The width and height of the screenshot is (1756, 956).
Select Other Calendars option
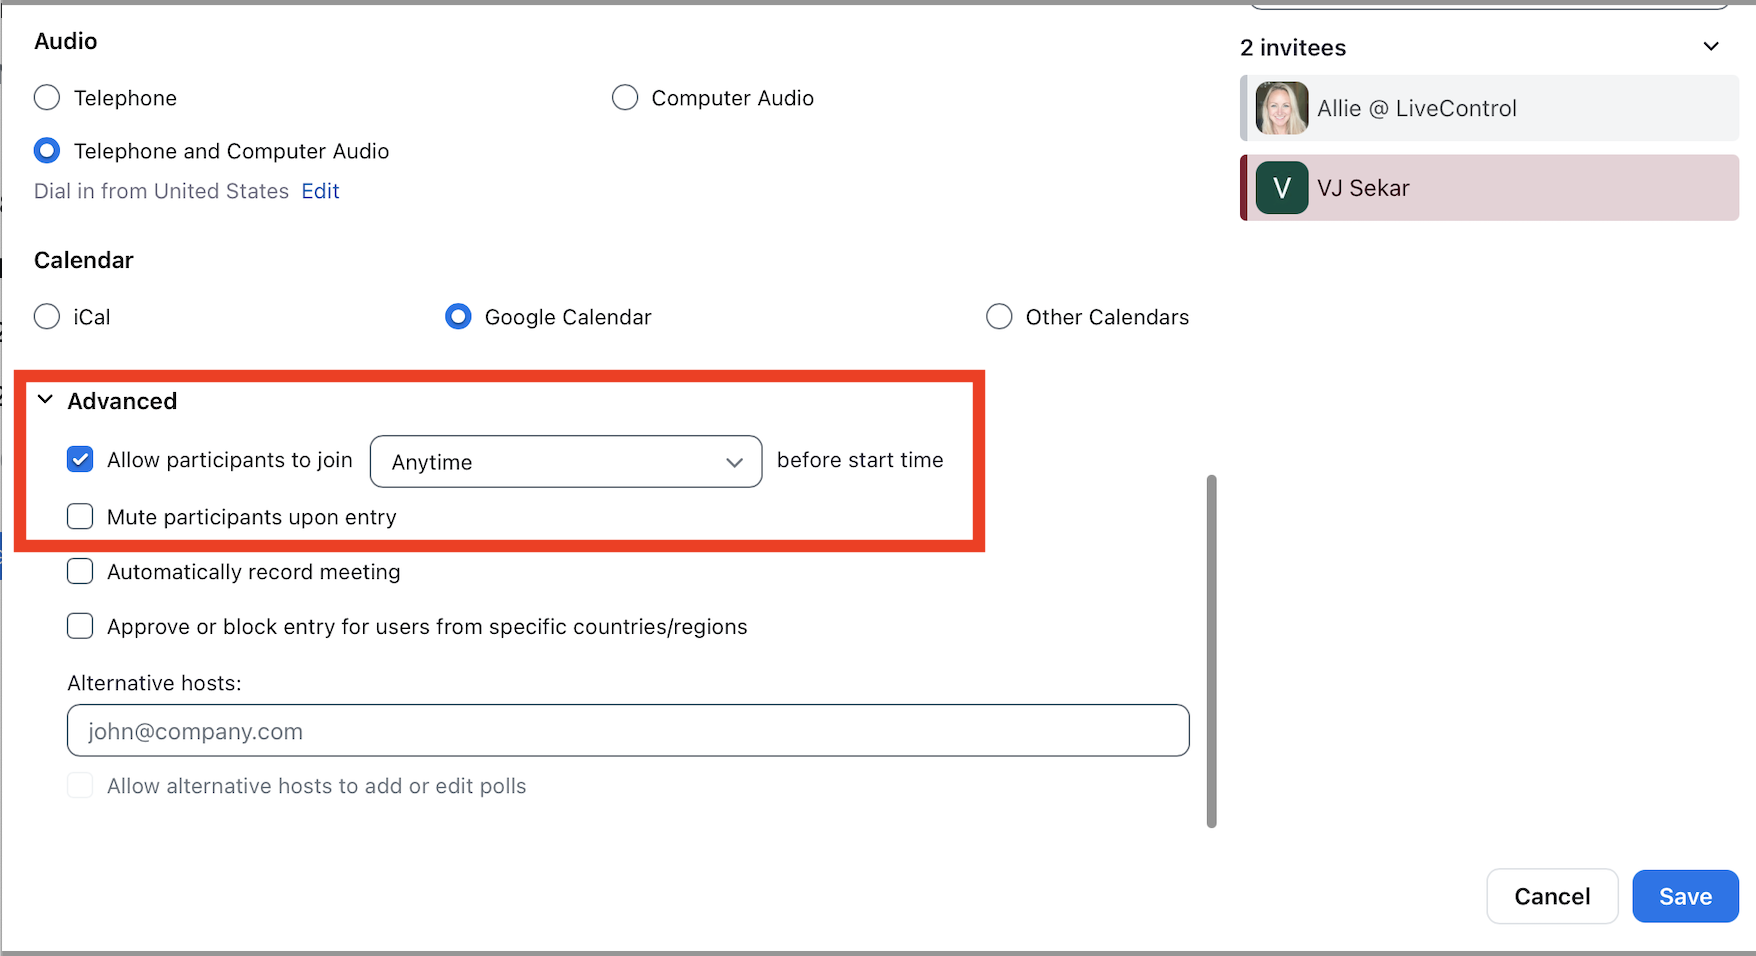(x=999, y=317)
